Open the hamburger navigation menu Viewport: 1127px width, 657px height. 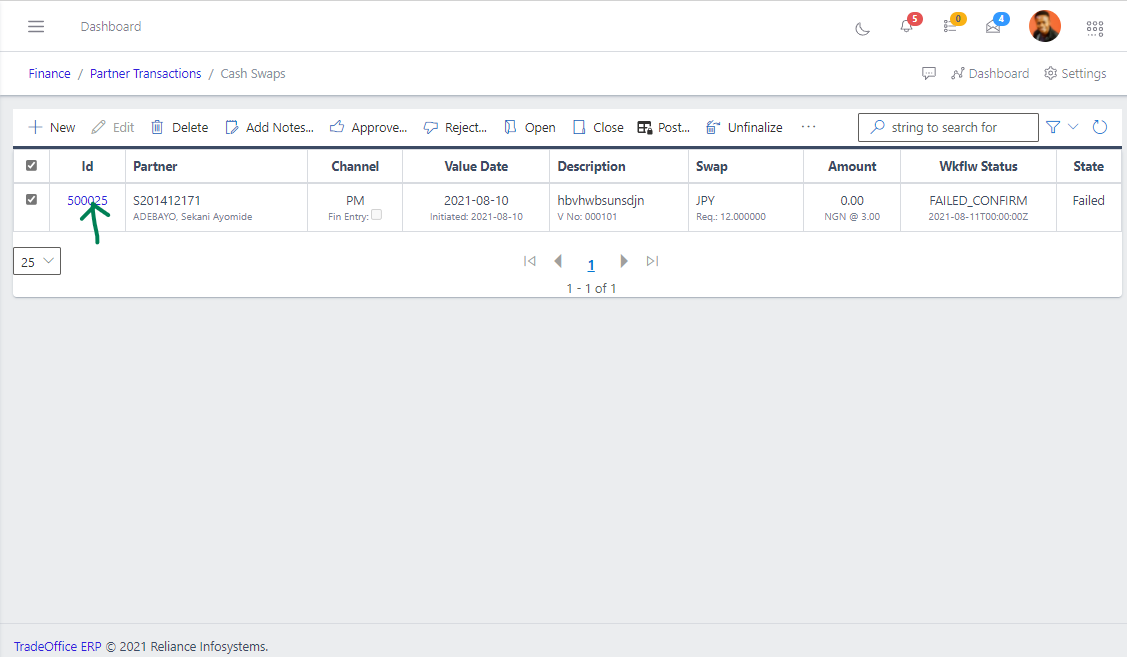36,26
